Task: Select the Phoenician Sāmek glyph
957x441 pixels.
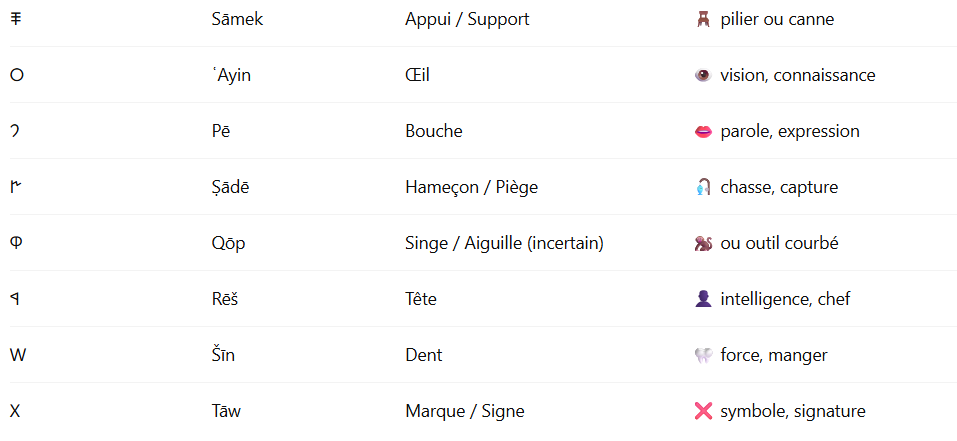Action: tap(16, 20)
